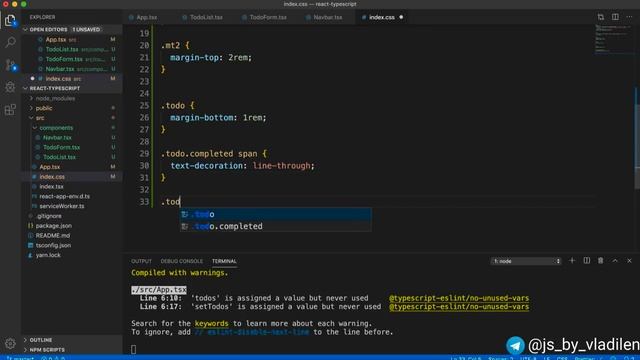Image resolution: width=640 pixels, height=360 pixels.
Task: Choose the '.todo' autocomplete suggestion
Action: (276, 214)
